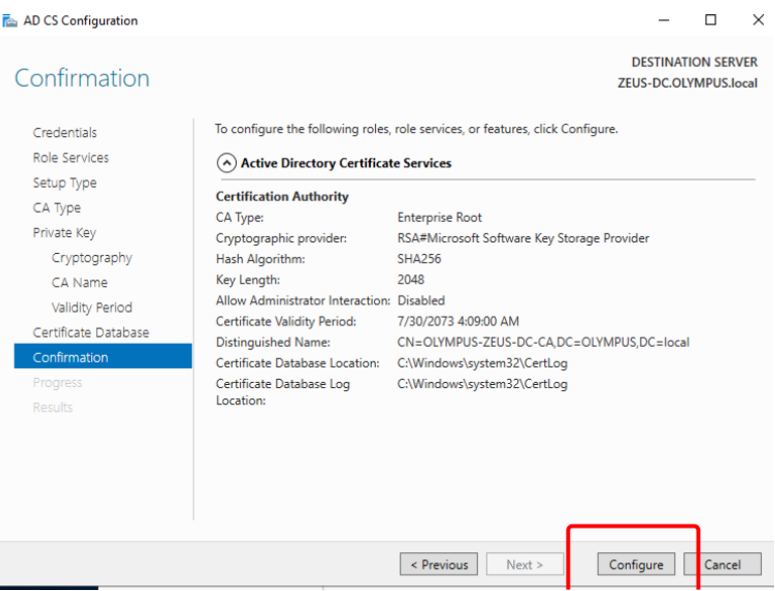Click the Previous button

(x=438, y=565)
